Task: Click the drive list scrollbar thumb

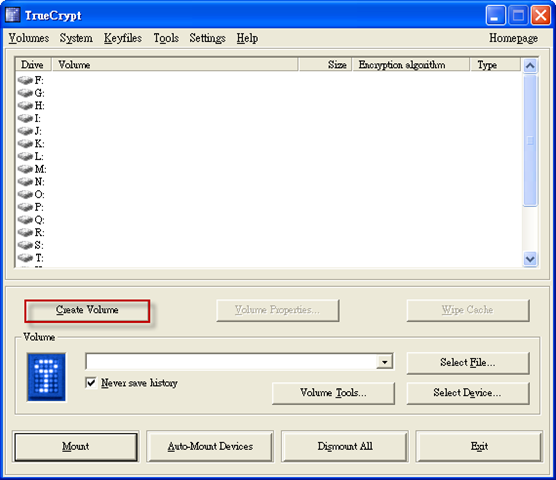Action: pyautogui.click(x=530, y=140)
